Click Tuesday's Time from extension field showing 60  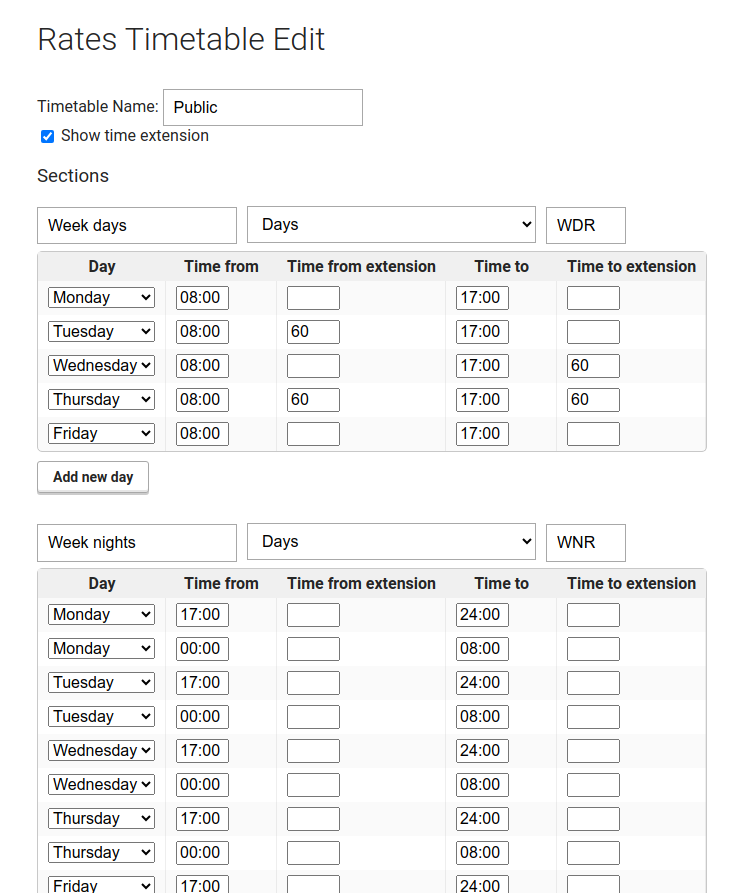(x=313, y=331)
